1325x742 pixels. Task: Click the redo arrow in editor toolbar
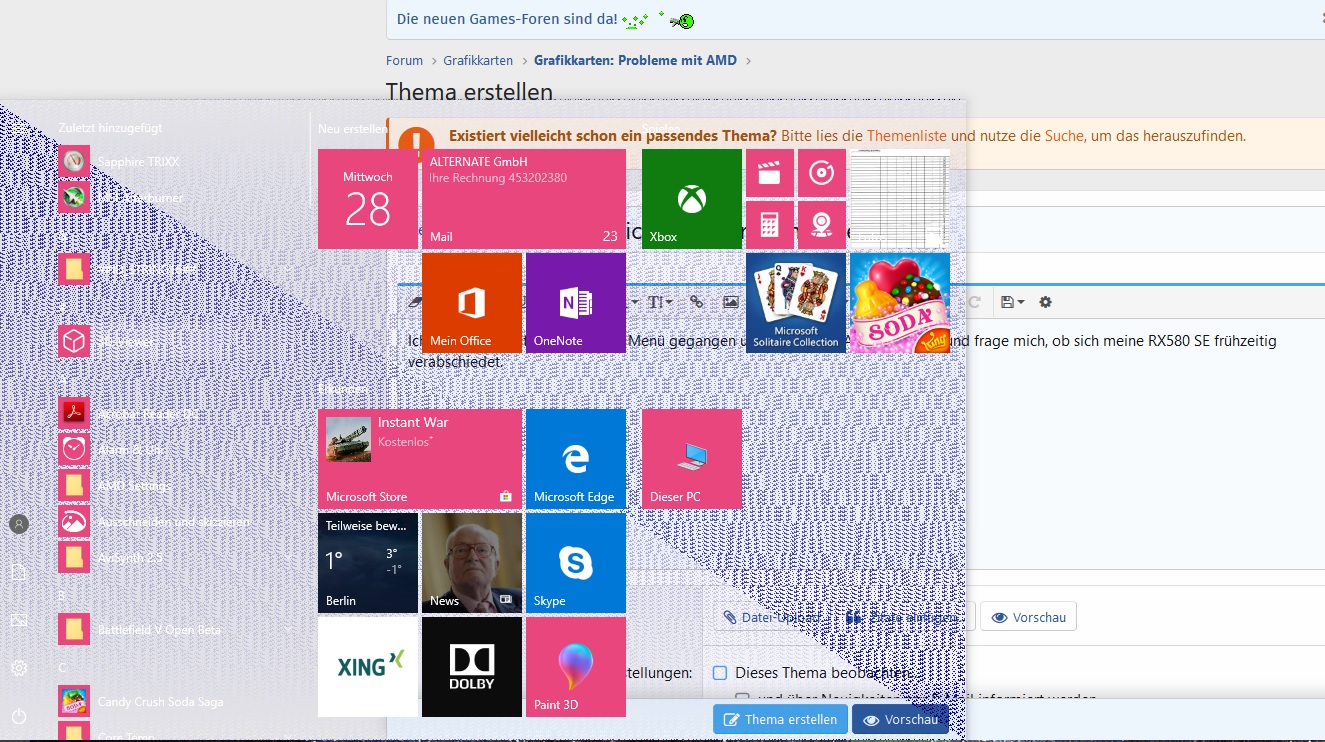click(x=974, y=302)
